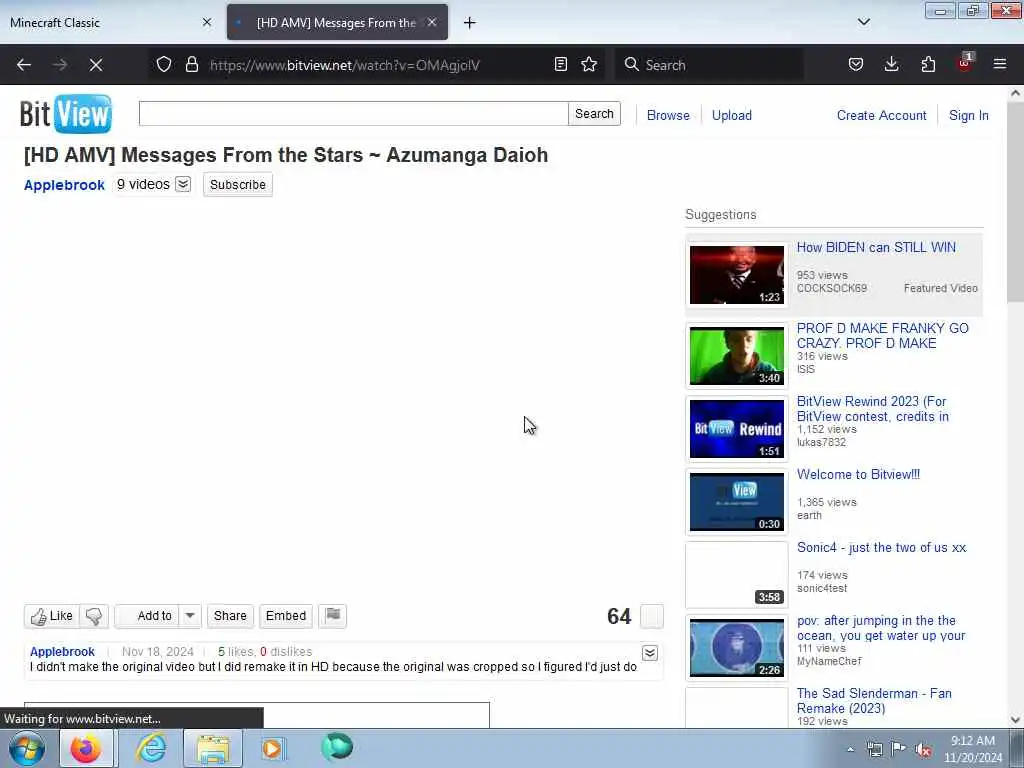
Task: Focus the BitView search text field
Action: (353, 114)
